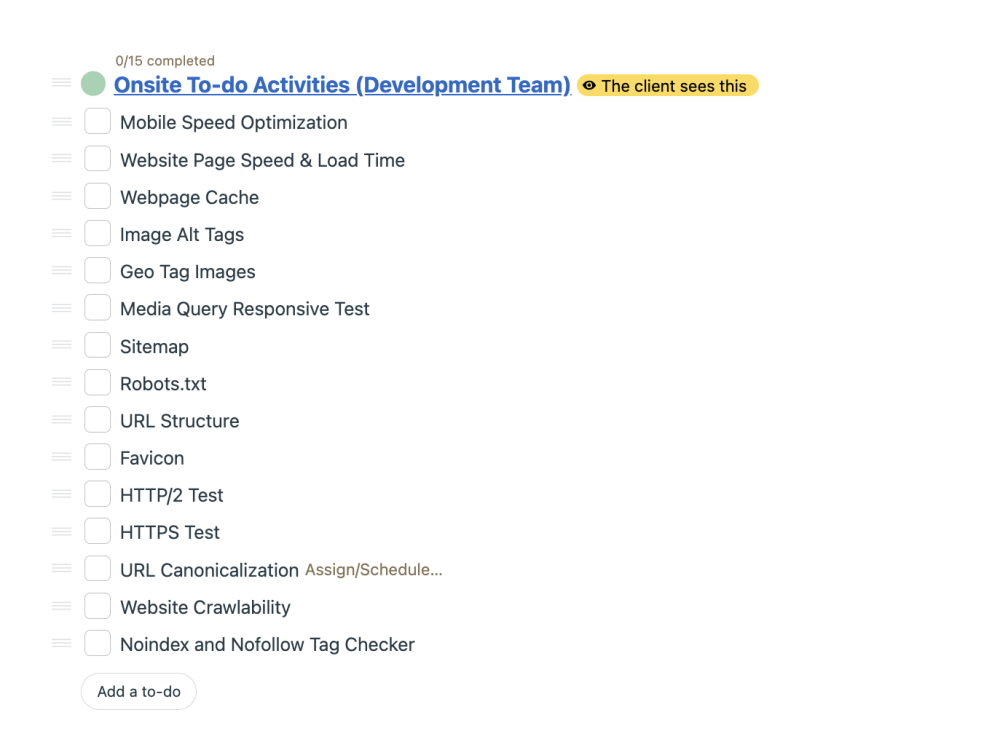Viewport: 1000px width, 750px height.
Task: Open the Robots.txt to-do text
Action: 163,384
